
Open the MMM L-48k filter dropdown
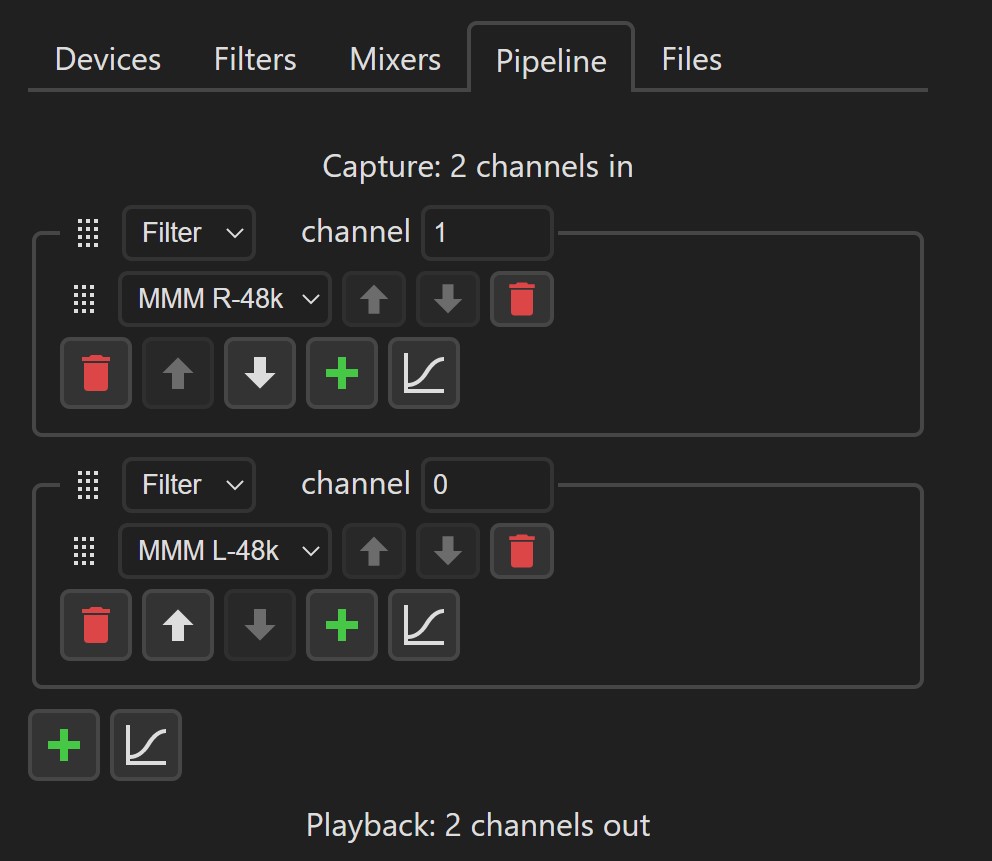[x=225, y=551]
